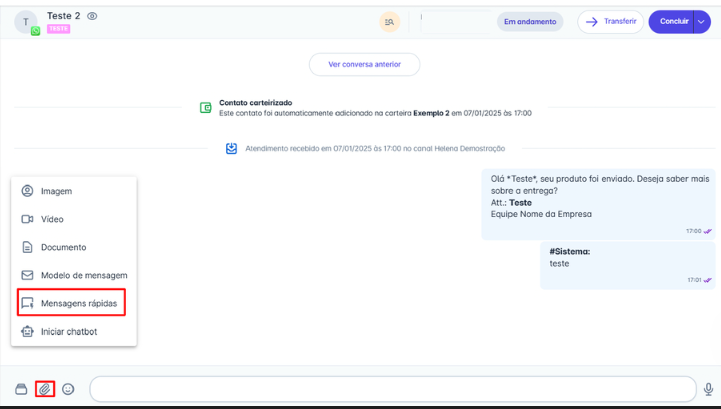Toggle the eye icon next to Teste 2
721x409 pixels.
[93, 16]
